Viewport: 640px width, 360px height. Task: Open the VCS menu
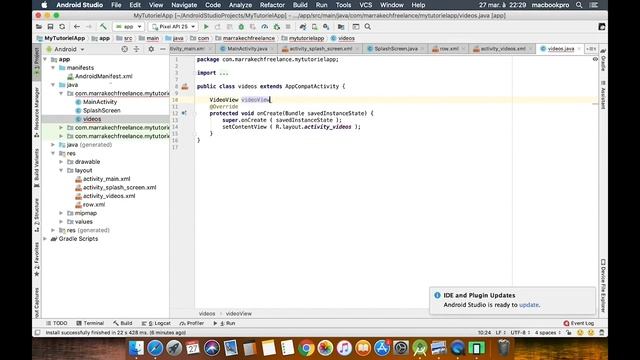[x=365, y=5]
